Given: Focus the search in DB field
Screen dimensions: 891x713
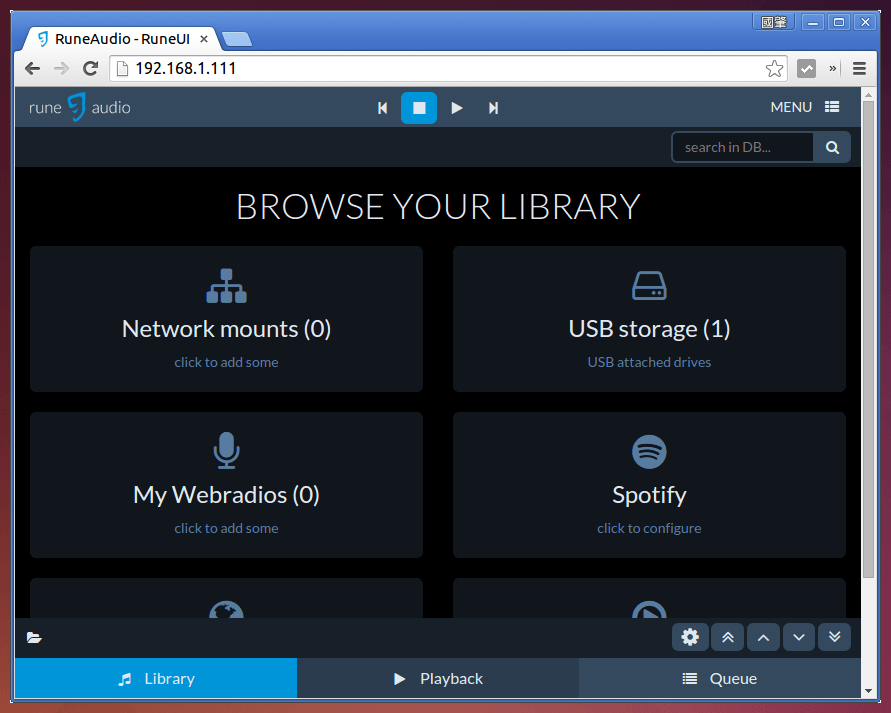Looking at the screenshot, I should tap(742, 147).
